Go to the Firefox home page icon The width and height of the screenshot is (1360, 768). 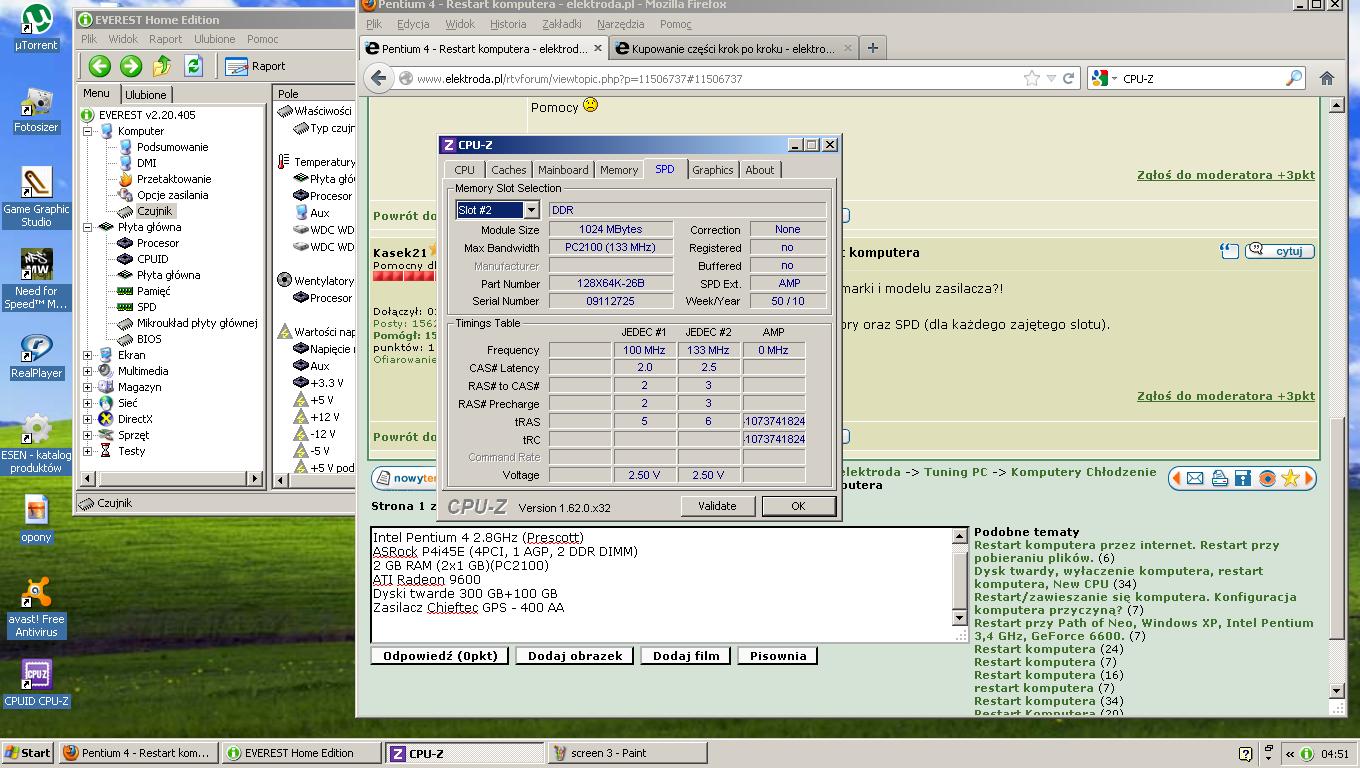(1327, 78)
